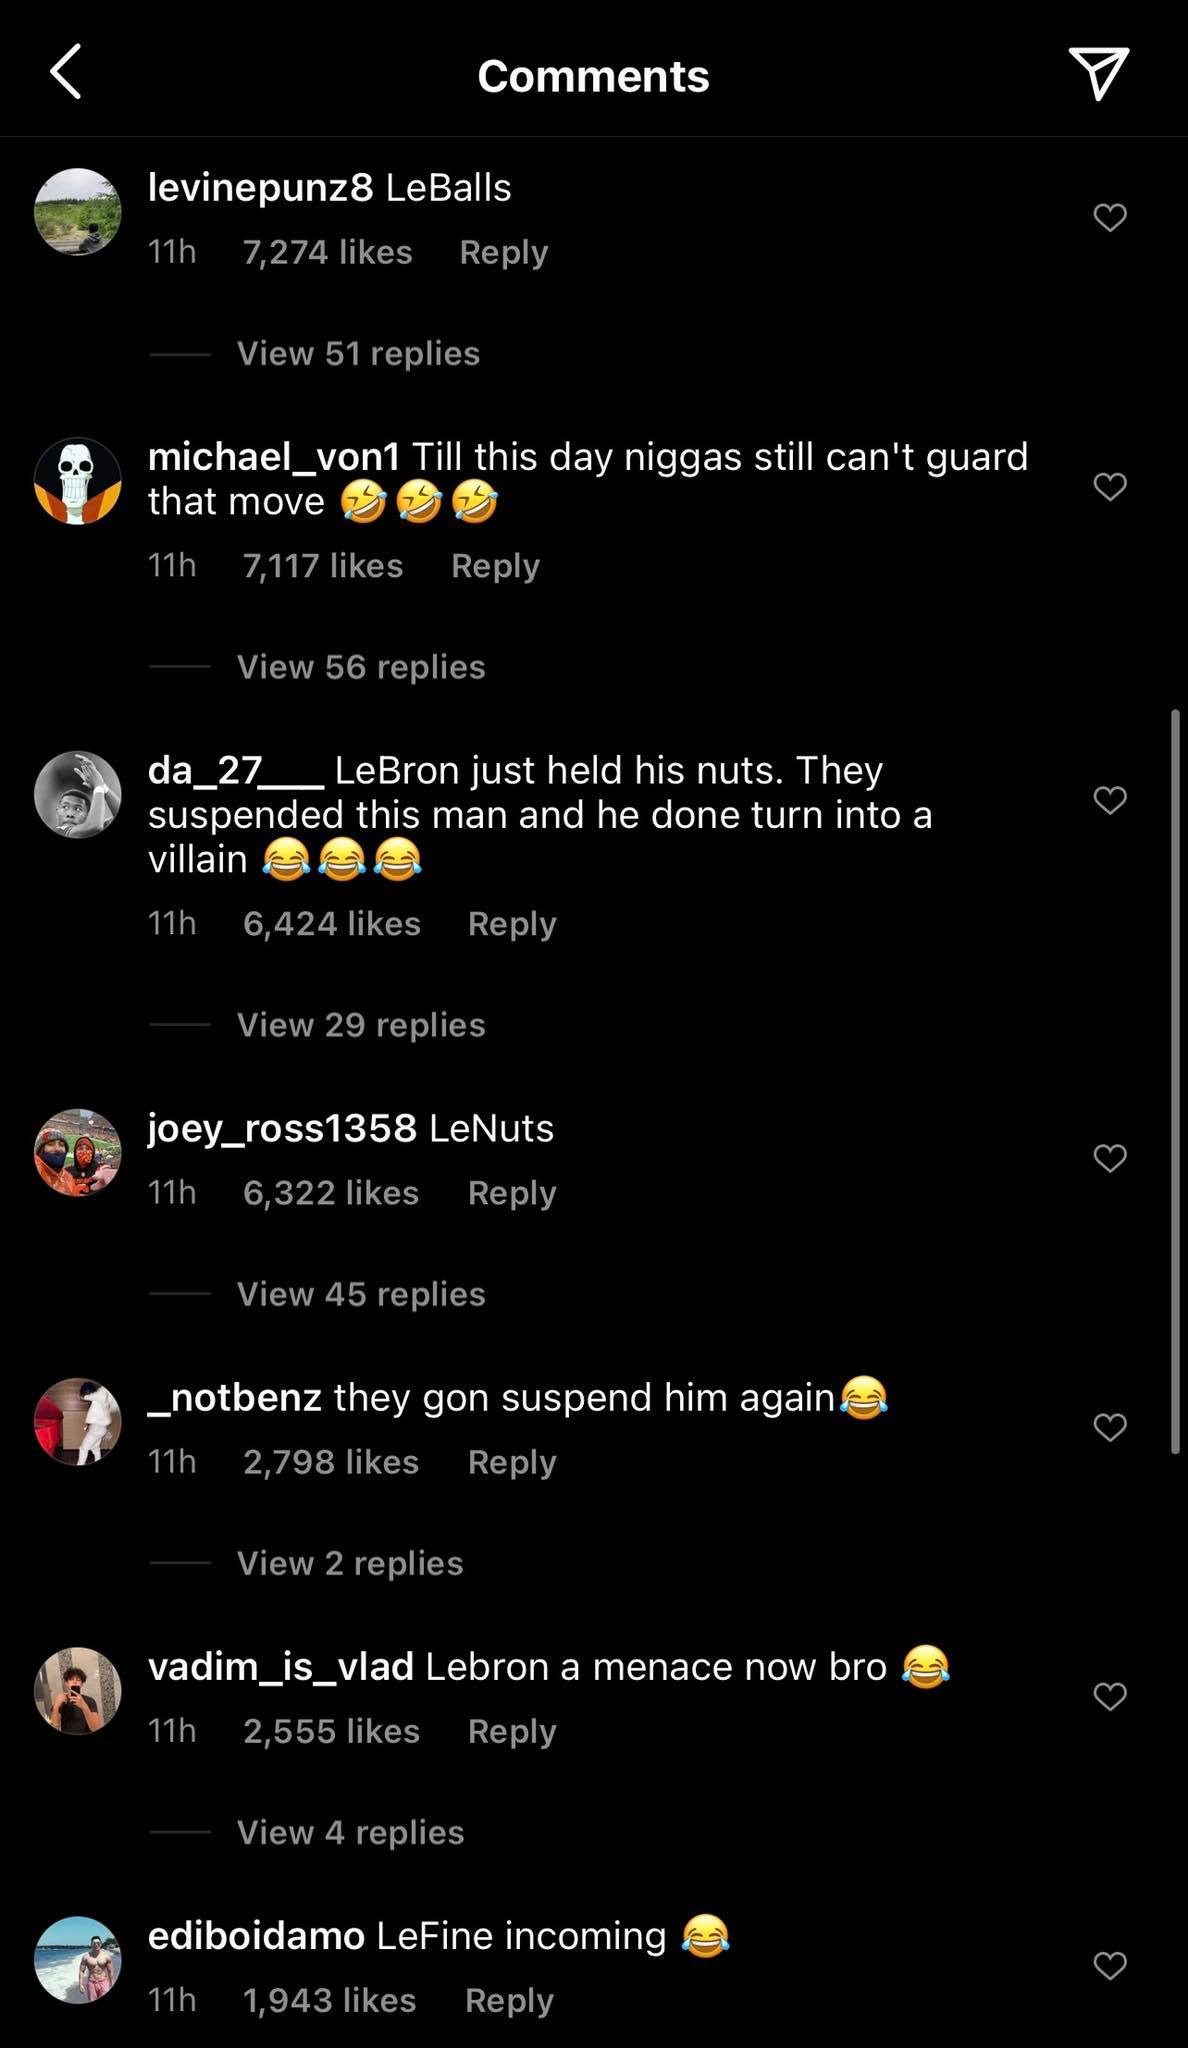Like michael_von1's comment with heart
The width and height of the screenshot is (1188, 2048).
pos(1110,486)
